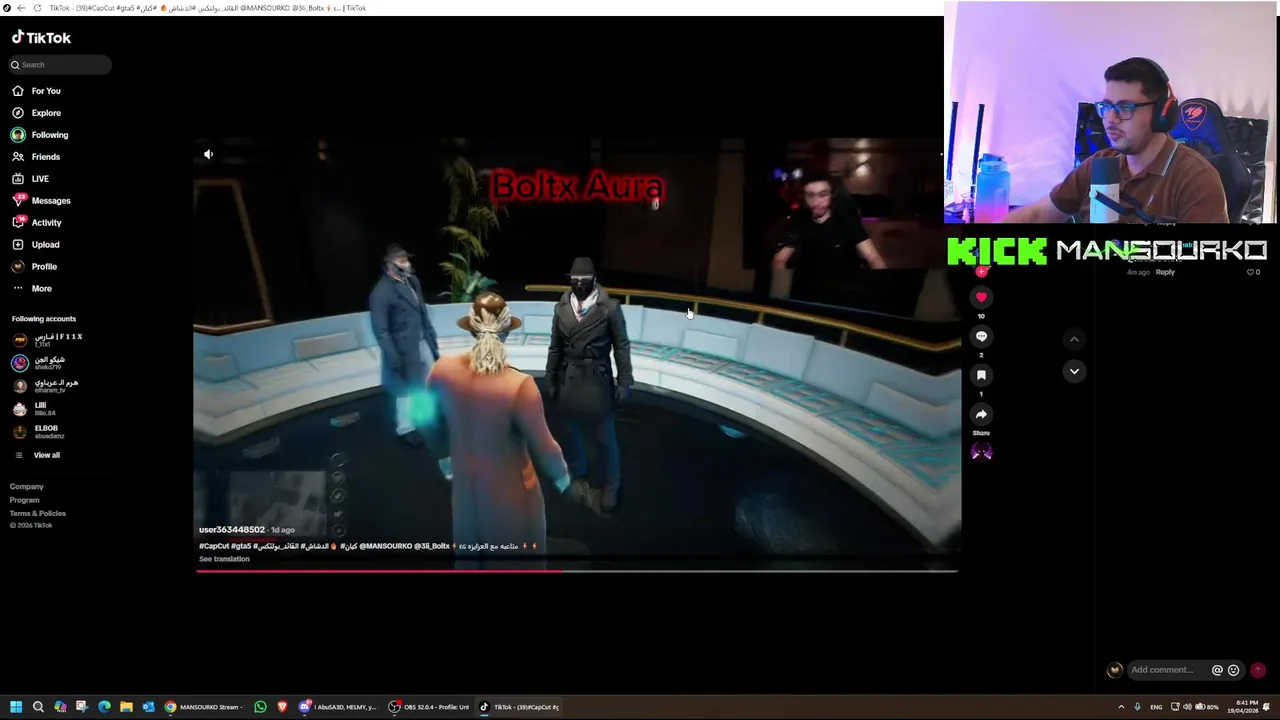1280x720 pixels.
Task: Click the Add comment input field
Action: [x=1165, y=670]
